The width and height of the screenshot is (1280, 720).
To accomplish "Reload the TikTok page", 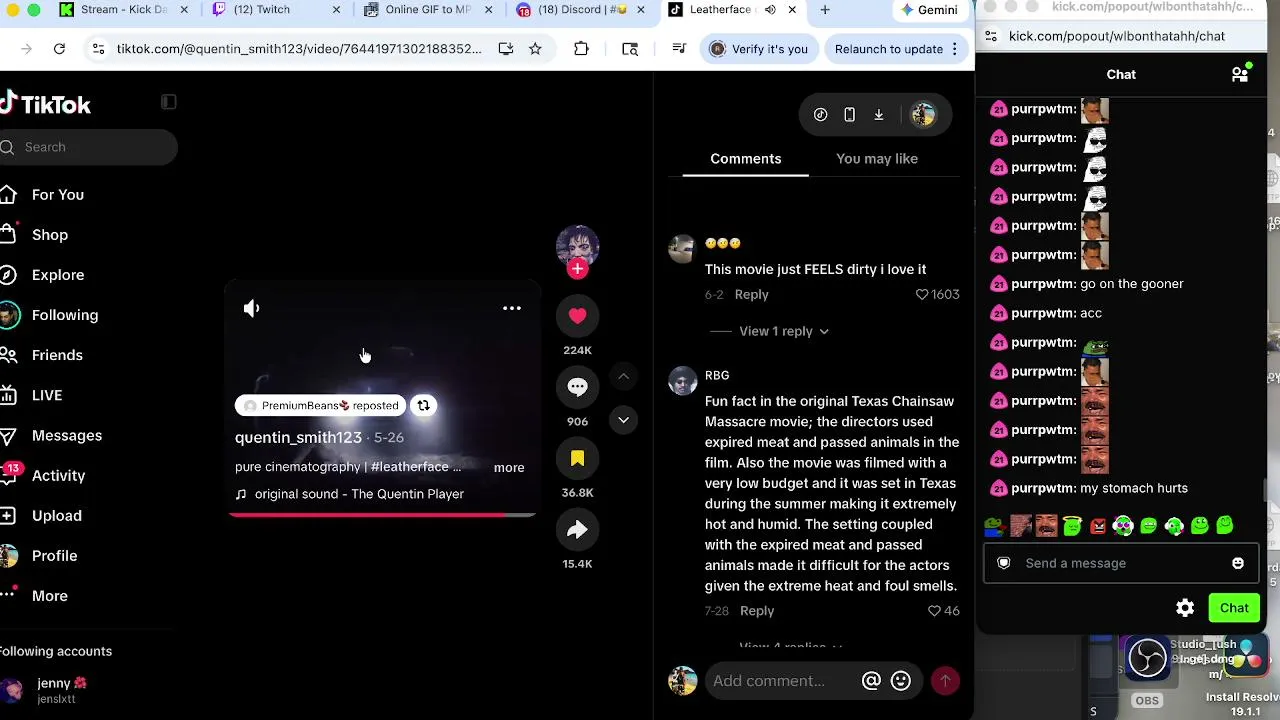I will pos(59,49).
